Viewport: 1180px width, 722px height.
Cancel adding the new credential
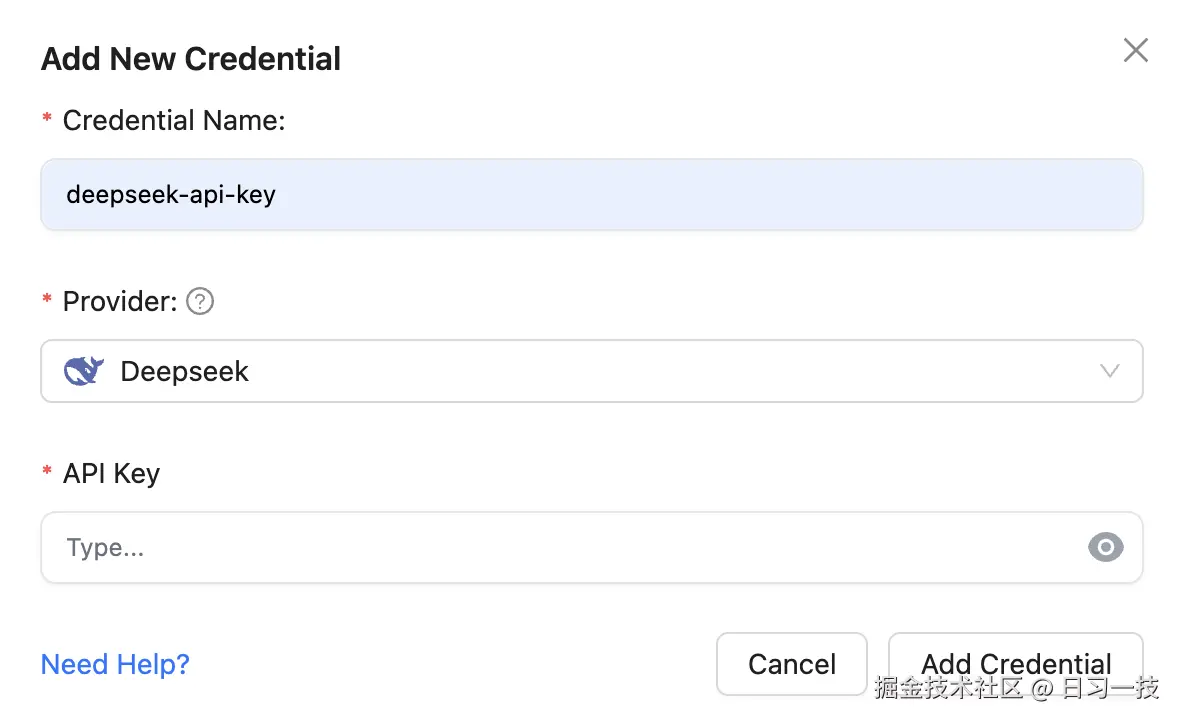tap(791, 664)
